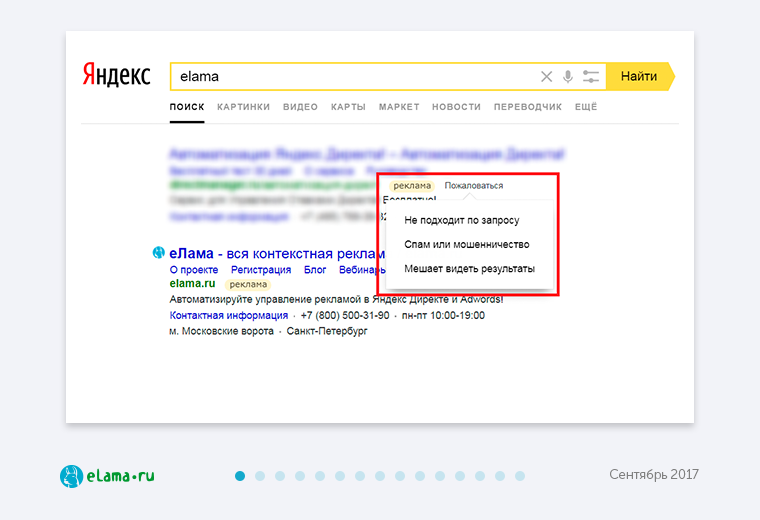
Task: Click the microphone voice search icon
Action: (x=568, y=77)
